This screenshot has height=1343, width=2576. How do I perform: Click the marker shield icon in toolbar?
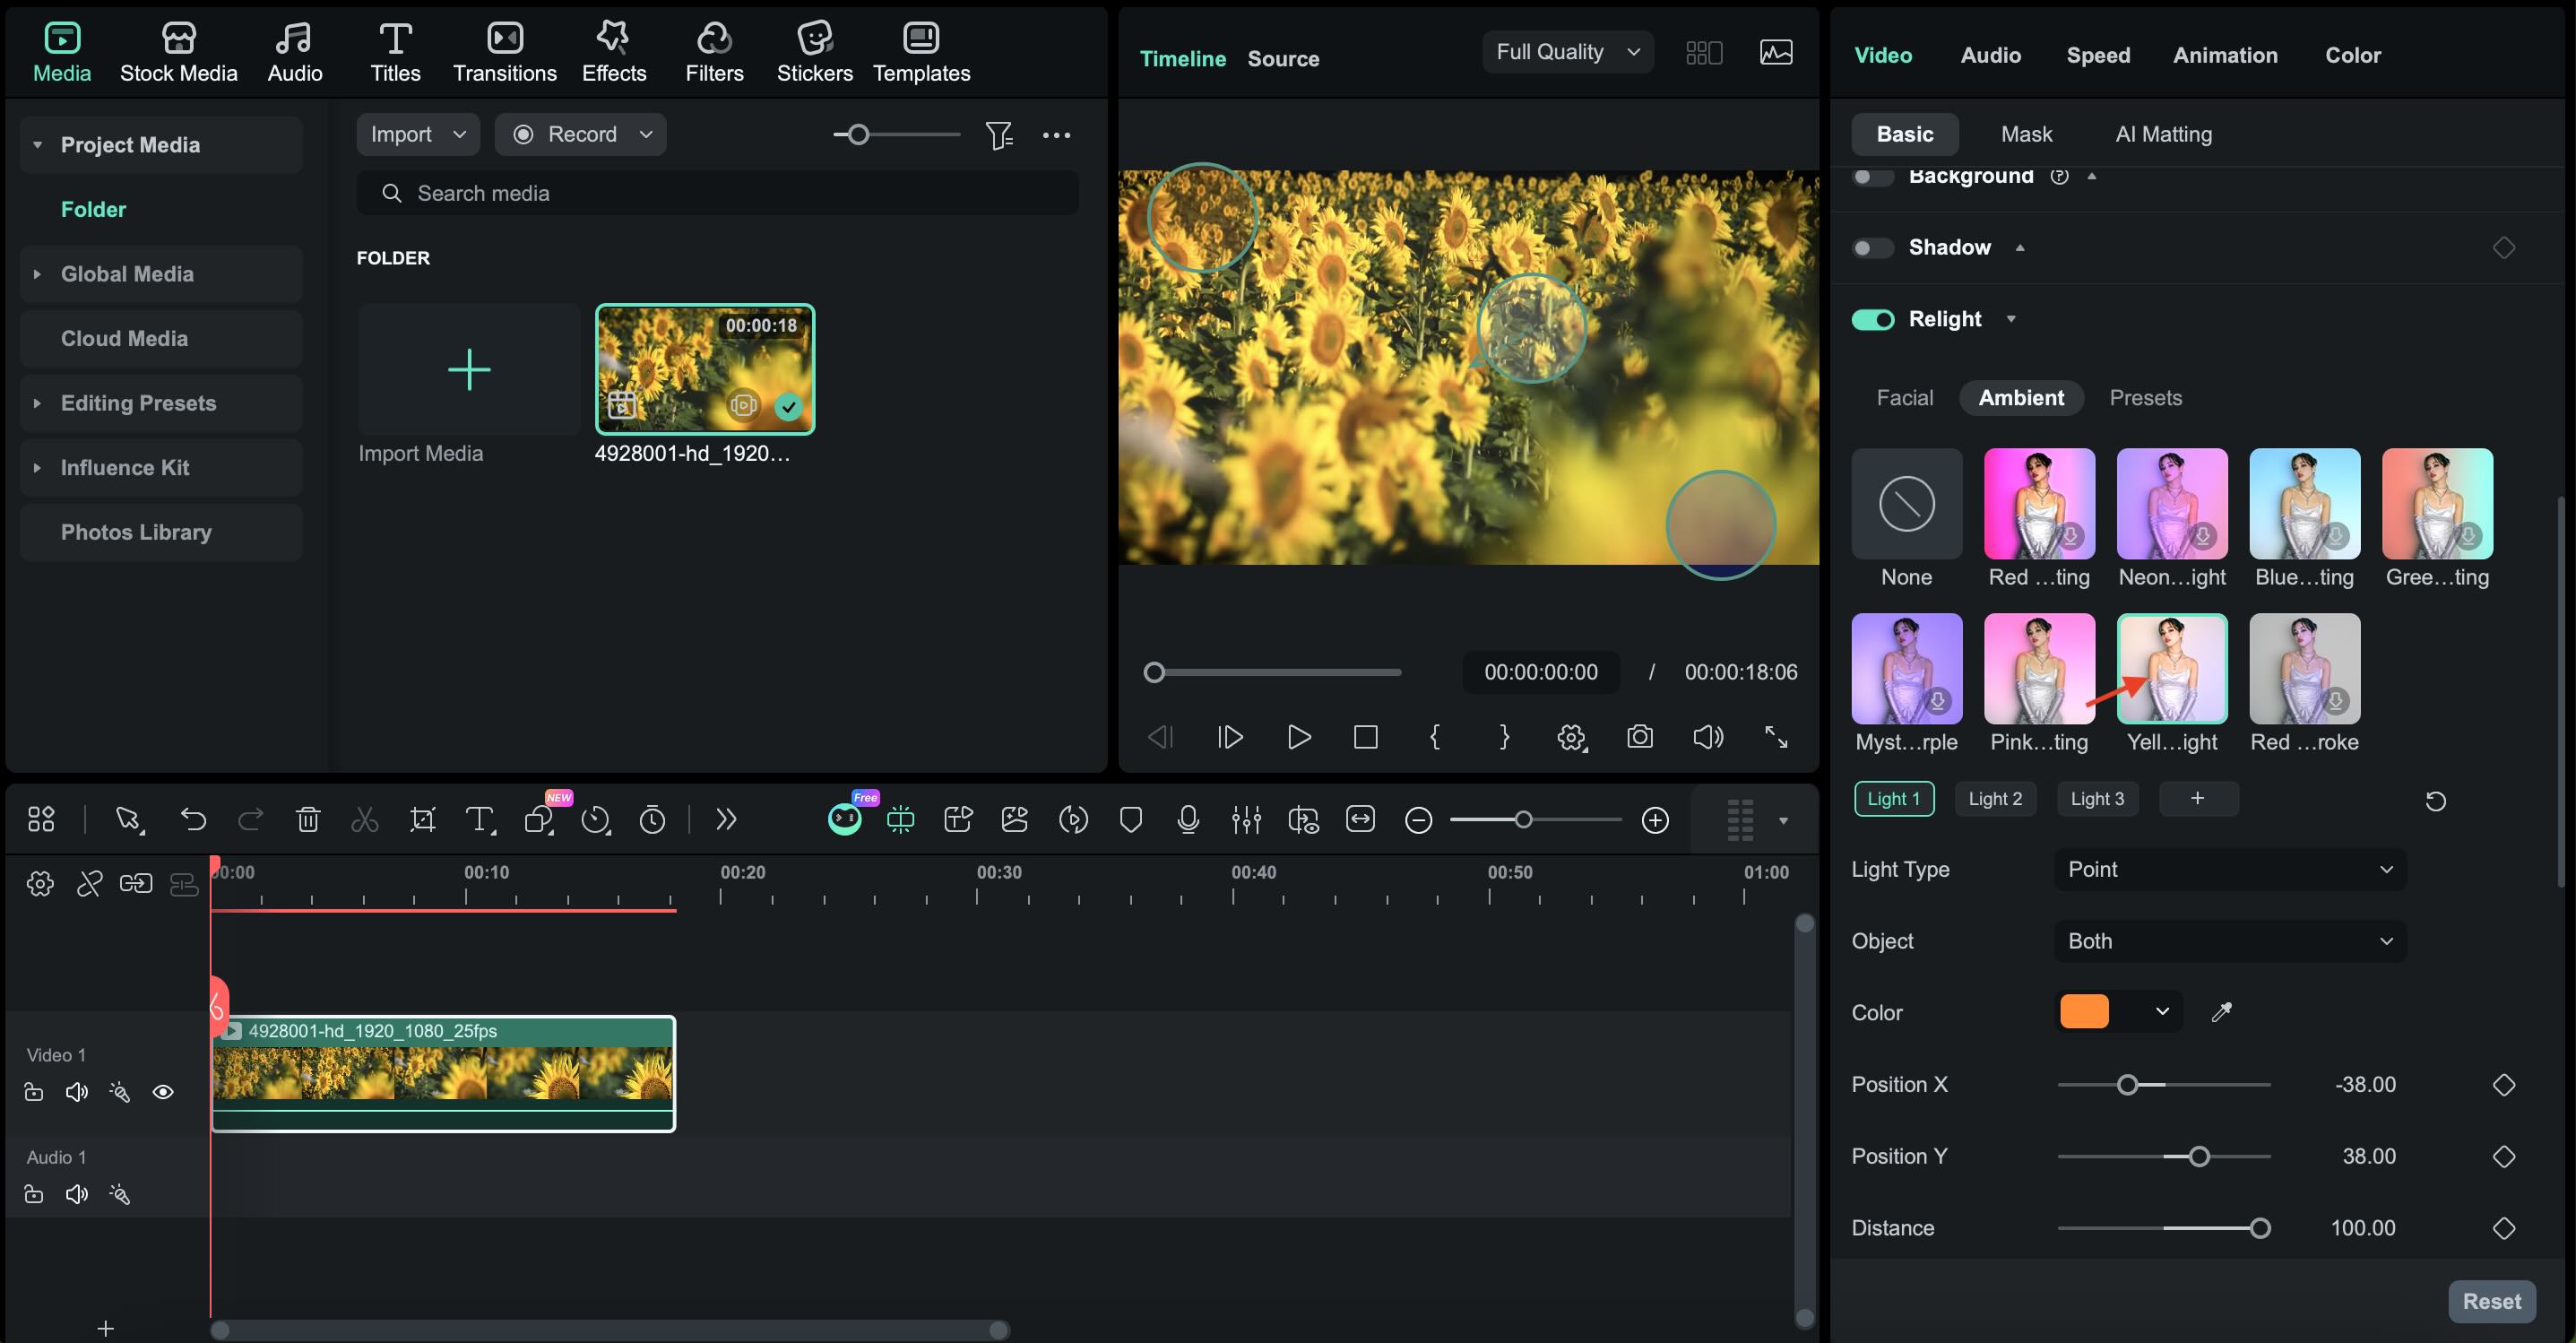point(1131,820)
